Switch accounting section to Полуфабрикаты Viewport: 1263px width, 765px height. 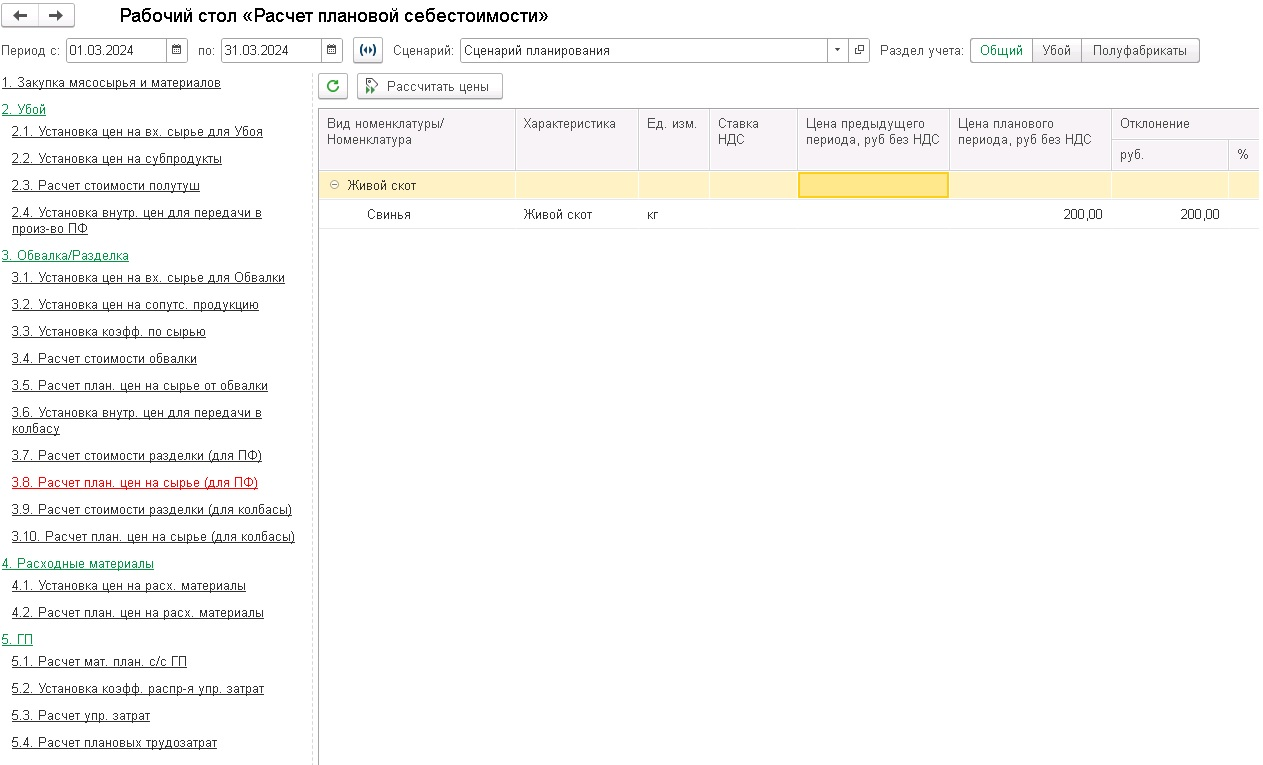point(1140,50)
